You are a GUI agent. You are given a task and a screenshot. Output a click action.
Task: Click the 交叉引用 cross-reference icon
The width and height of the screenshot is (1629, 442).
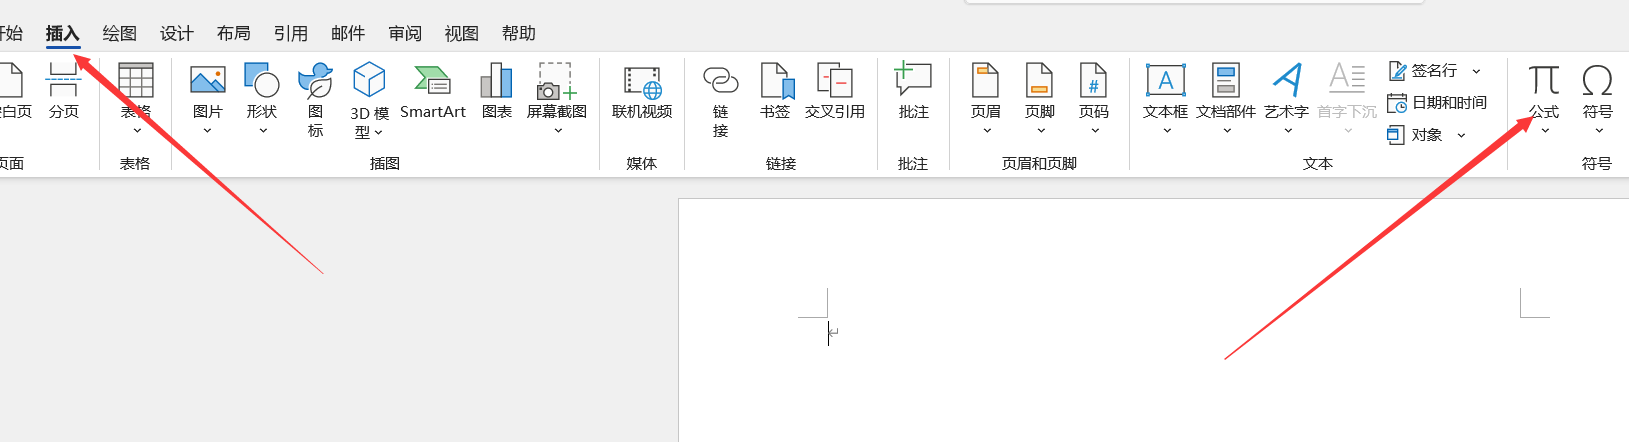click(x=834, y=91)
